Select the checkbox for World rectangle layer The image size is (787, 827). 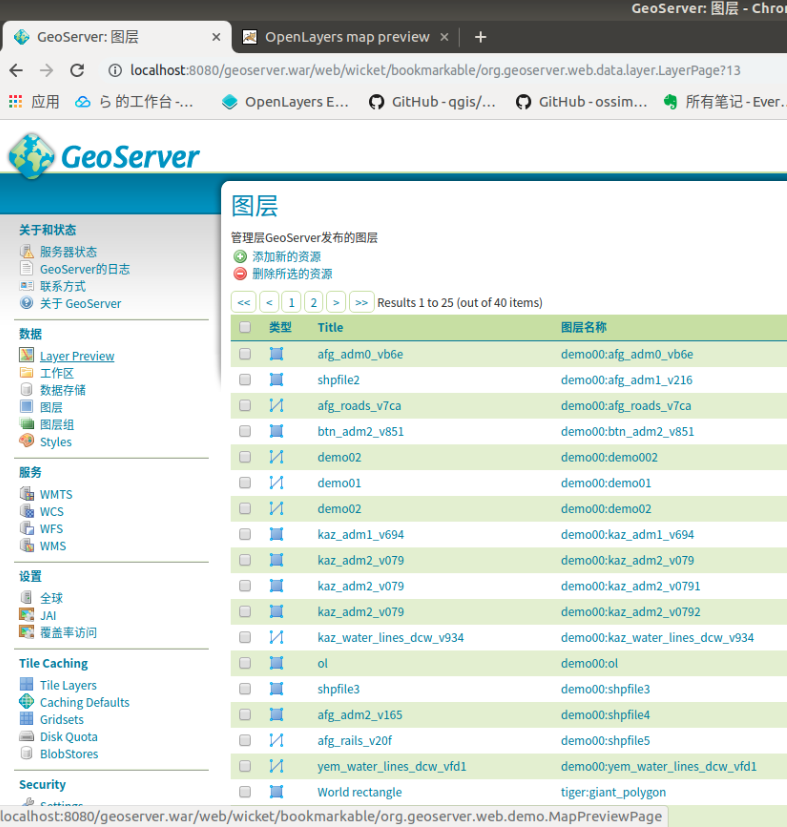coord(245,792)
